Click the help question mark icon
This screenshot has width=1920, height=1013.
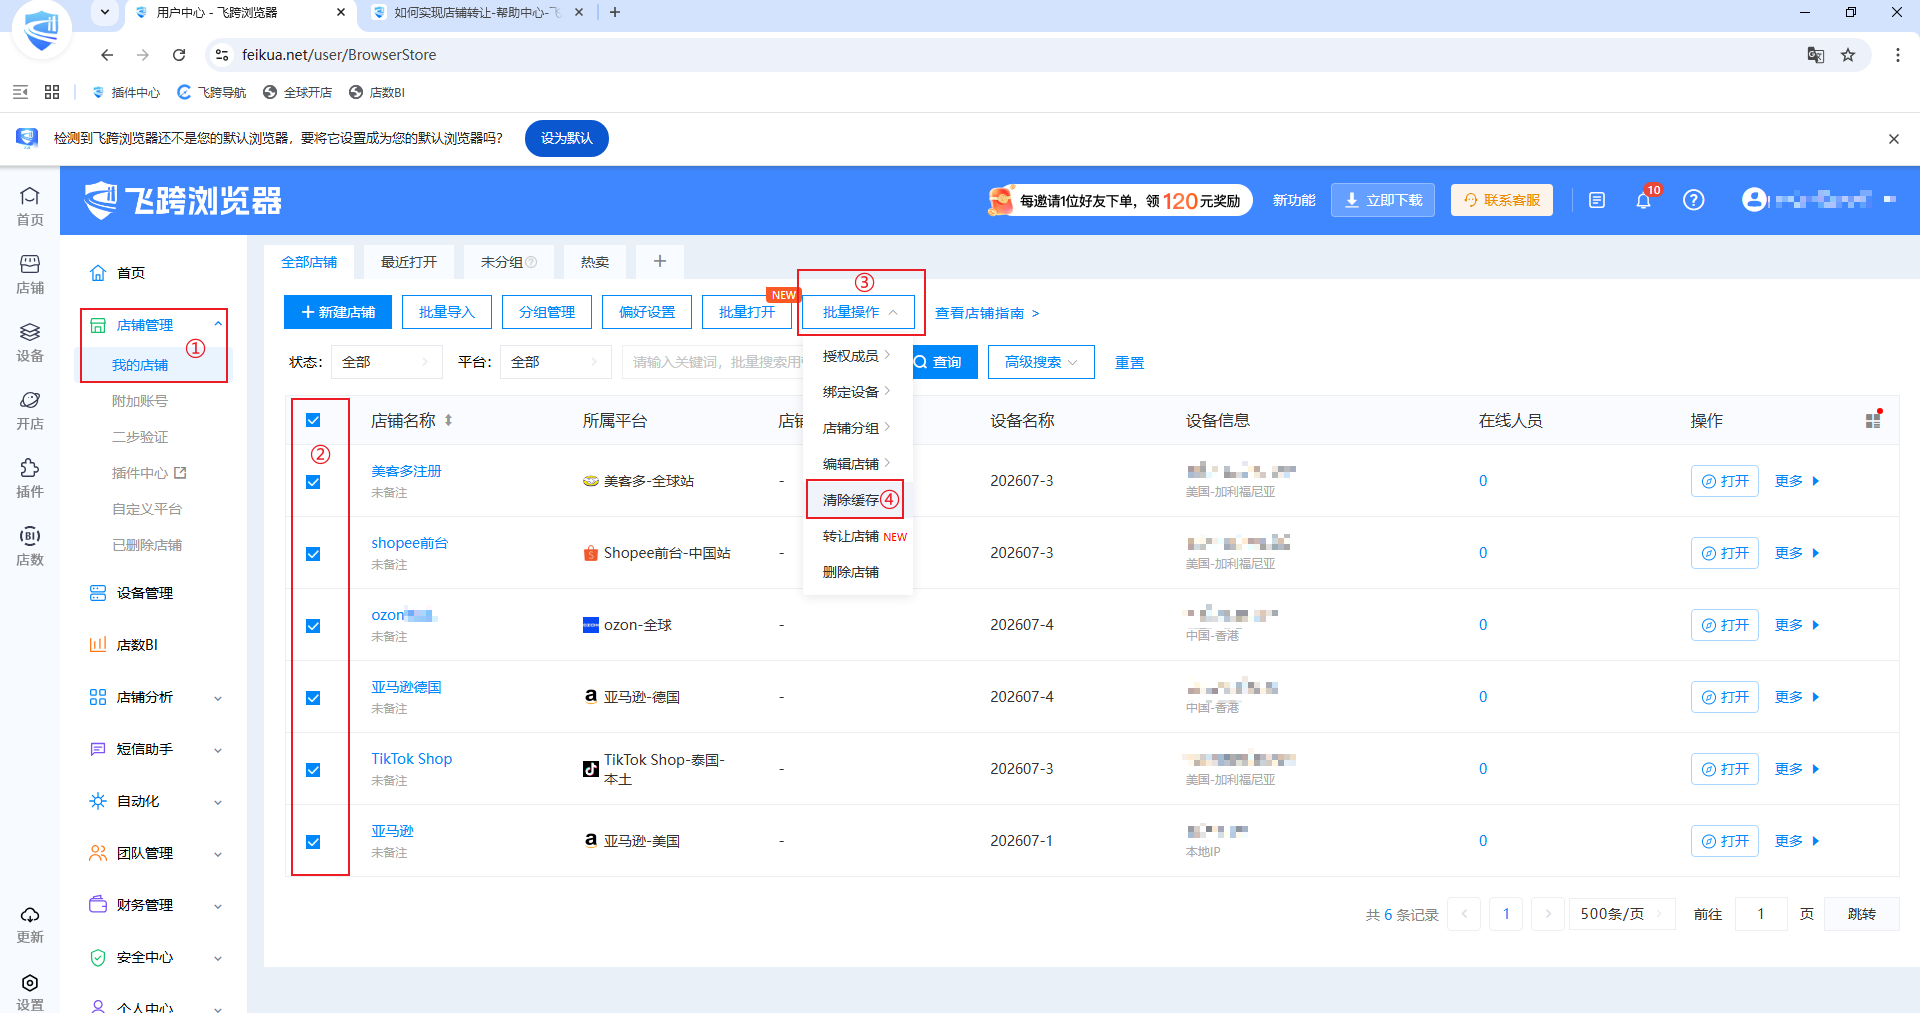point(1693,200)
